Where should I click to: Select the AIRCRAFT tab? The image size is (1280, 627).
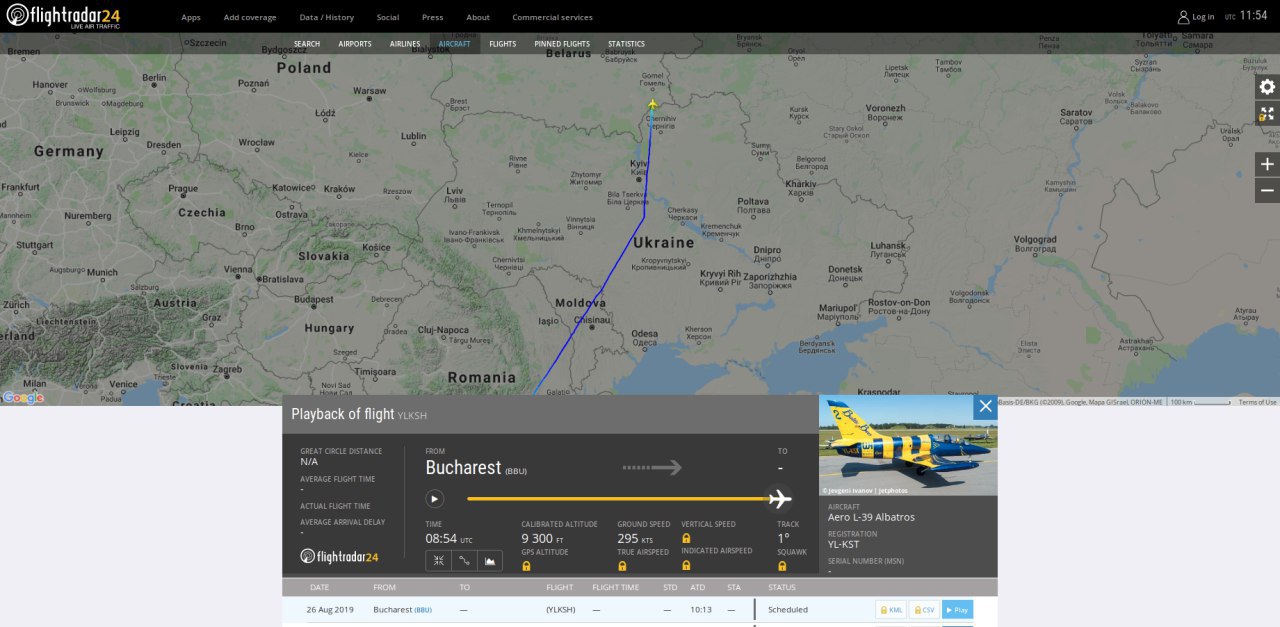pyautogui.click(x=454, y=44)
